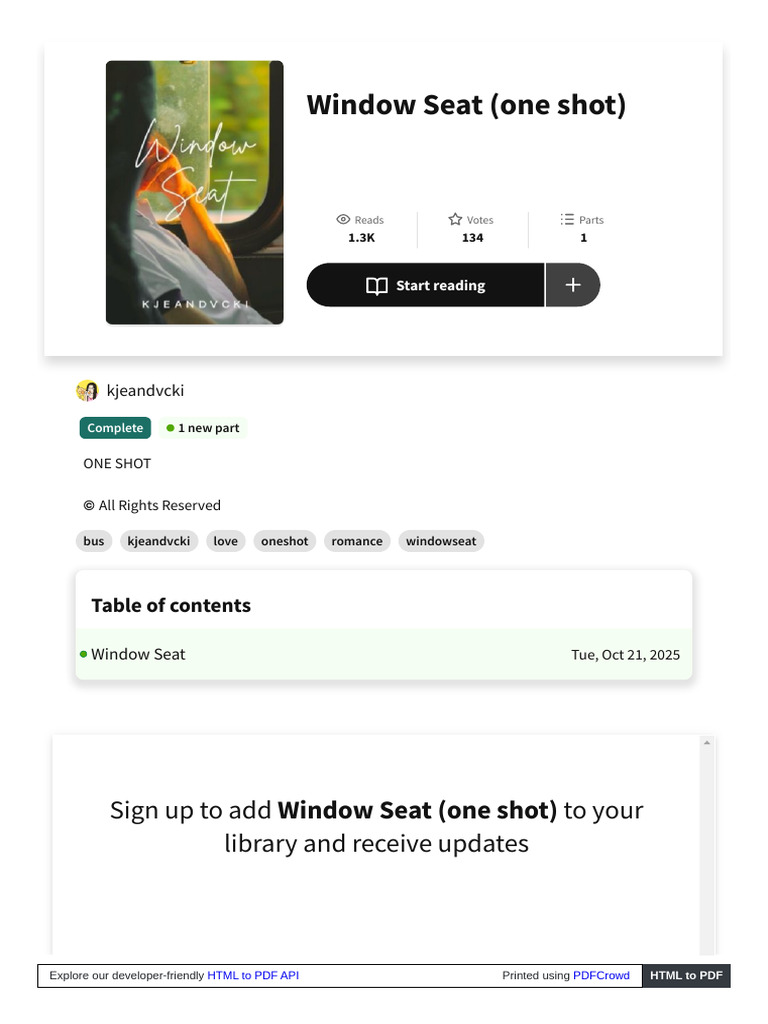Open the "oneshot" tag
Viewport: 768px width, 1024px height.
(x=285, y=541)
